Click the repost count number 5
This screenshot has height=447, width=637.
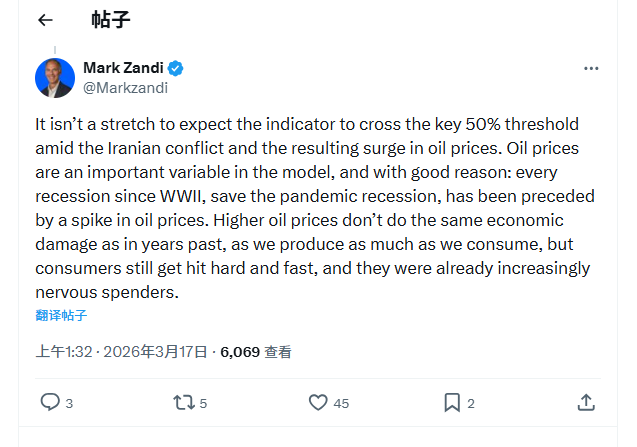[x=203, y=403]
